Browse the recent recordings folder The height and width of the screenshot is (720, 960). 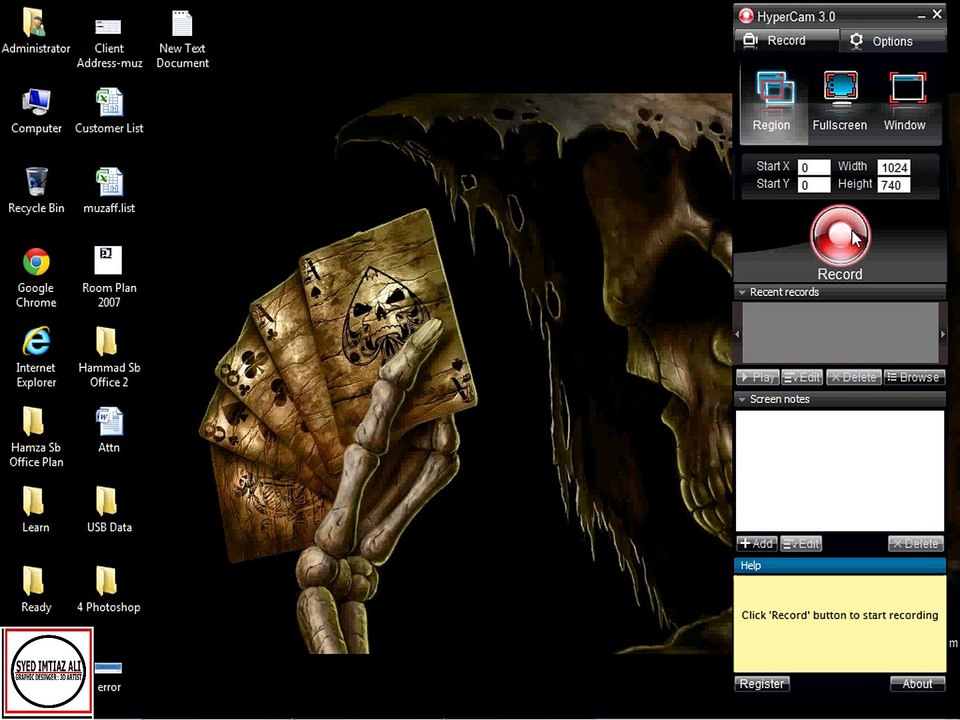(x=914, y=377)
